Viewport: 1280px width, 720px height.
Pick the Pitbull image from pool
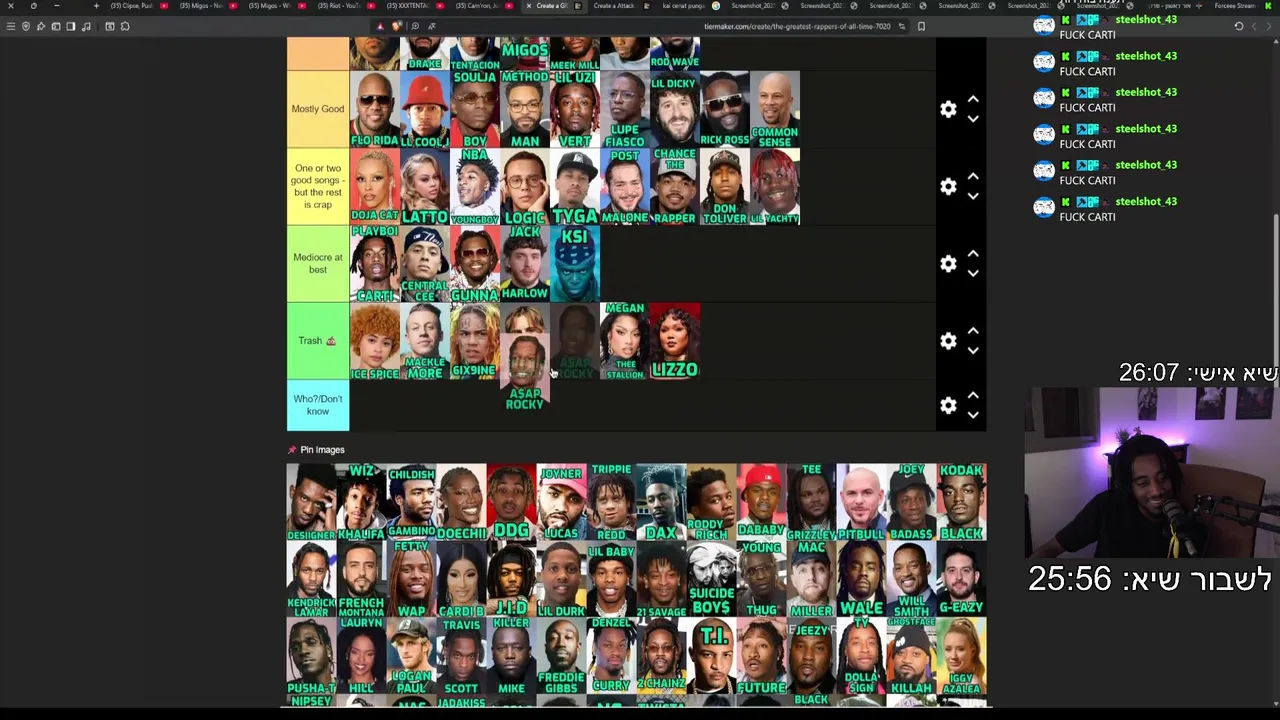coord(861,502)
